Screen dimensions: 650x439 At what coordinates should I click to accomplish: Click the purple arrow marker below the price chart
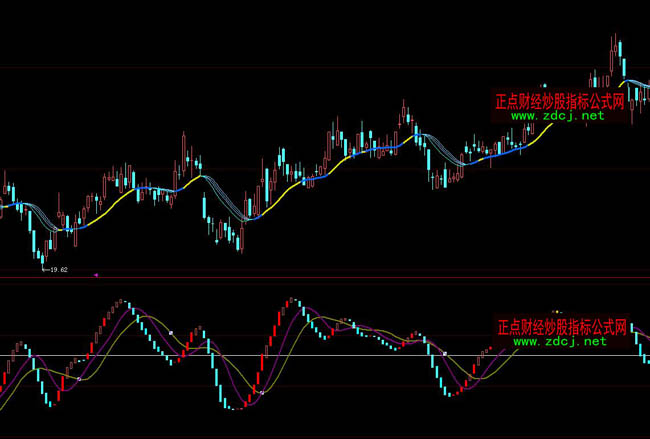coord(95,273)
